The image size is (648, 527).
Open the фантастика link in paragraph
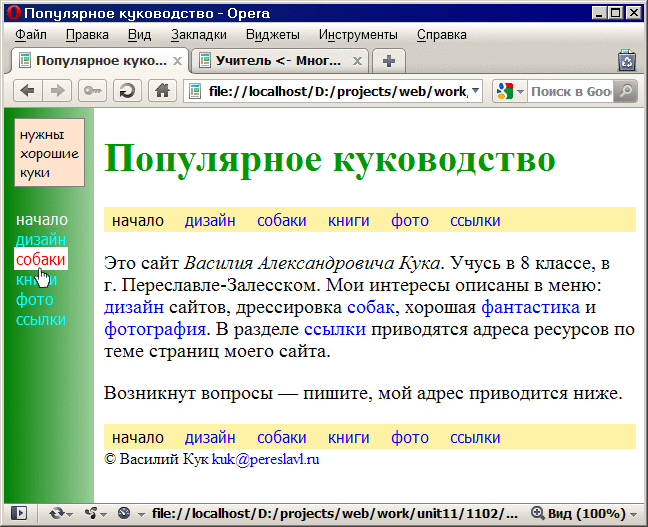click(x=531, y=307)
